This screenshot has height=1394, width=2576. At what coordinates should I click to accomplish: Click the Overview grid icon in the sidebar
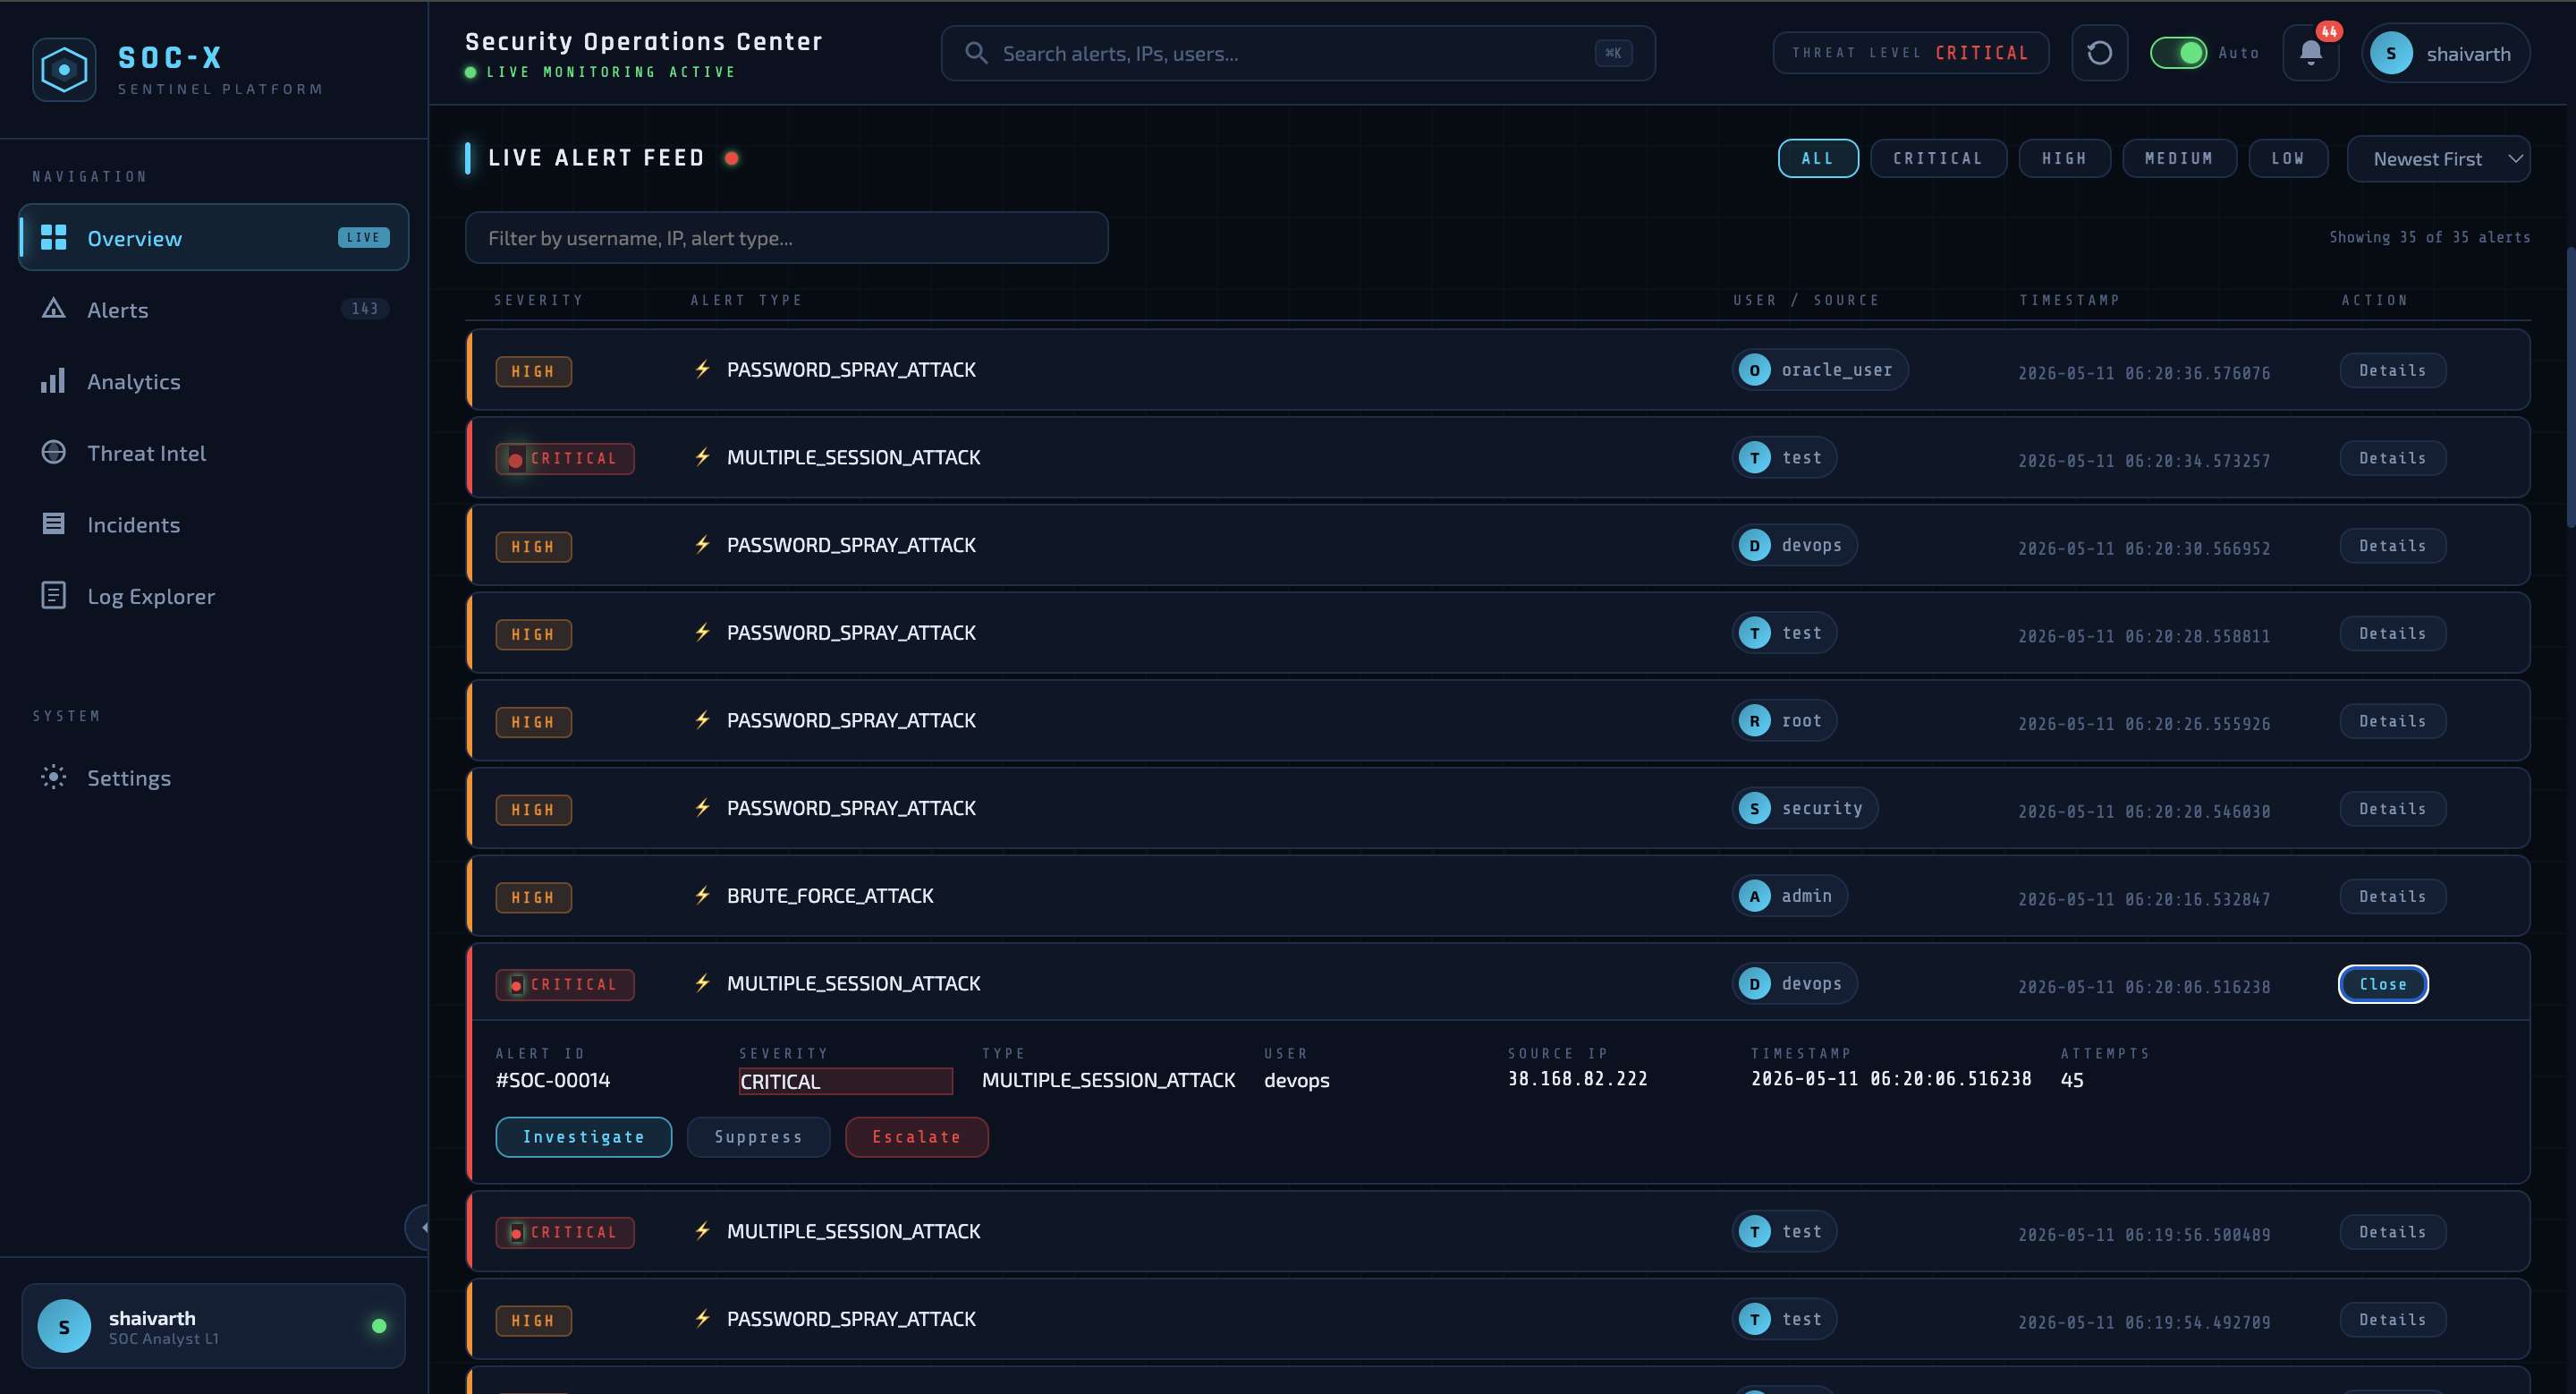[x=53, y=237]
